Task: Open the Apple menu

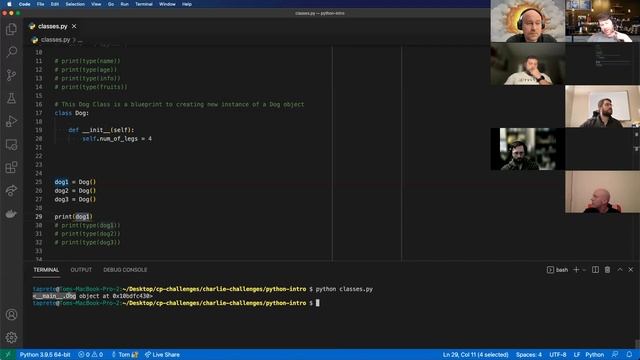Action: pos(9,4)
